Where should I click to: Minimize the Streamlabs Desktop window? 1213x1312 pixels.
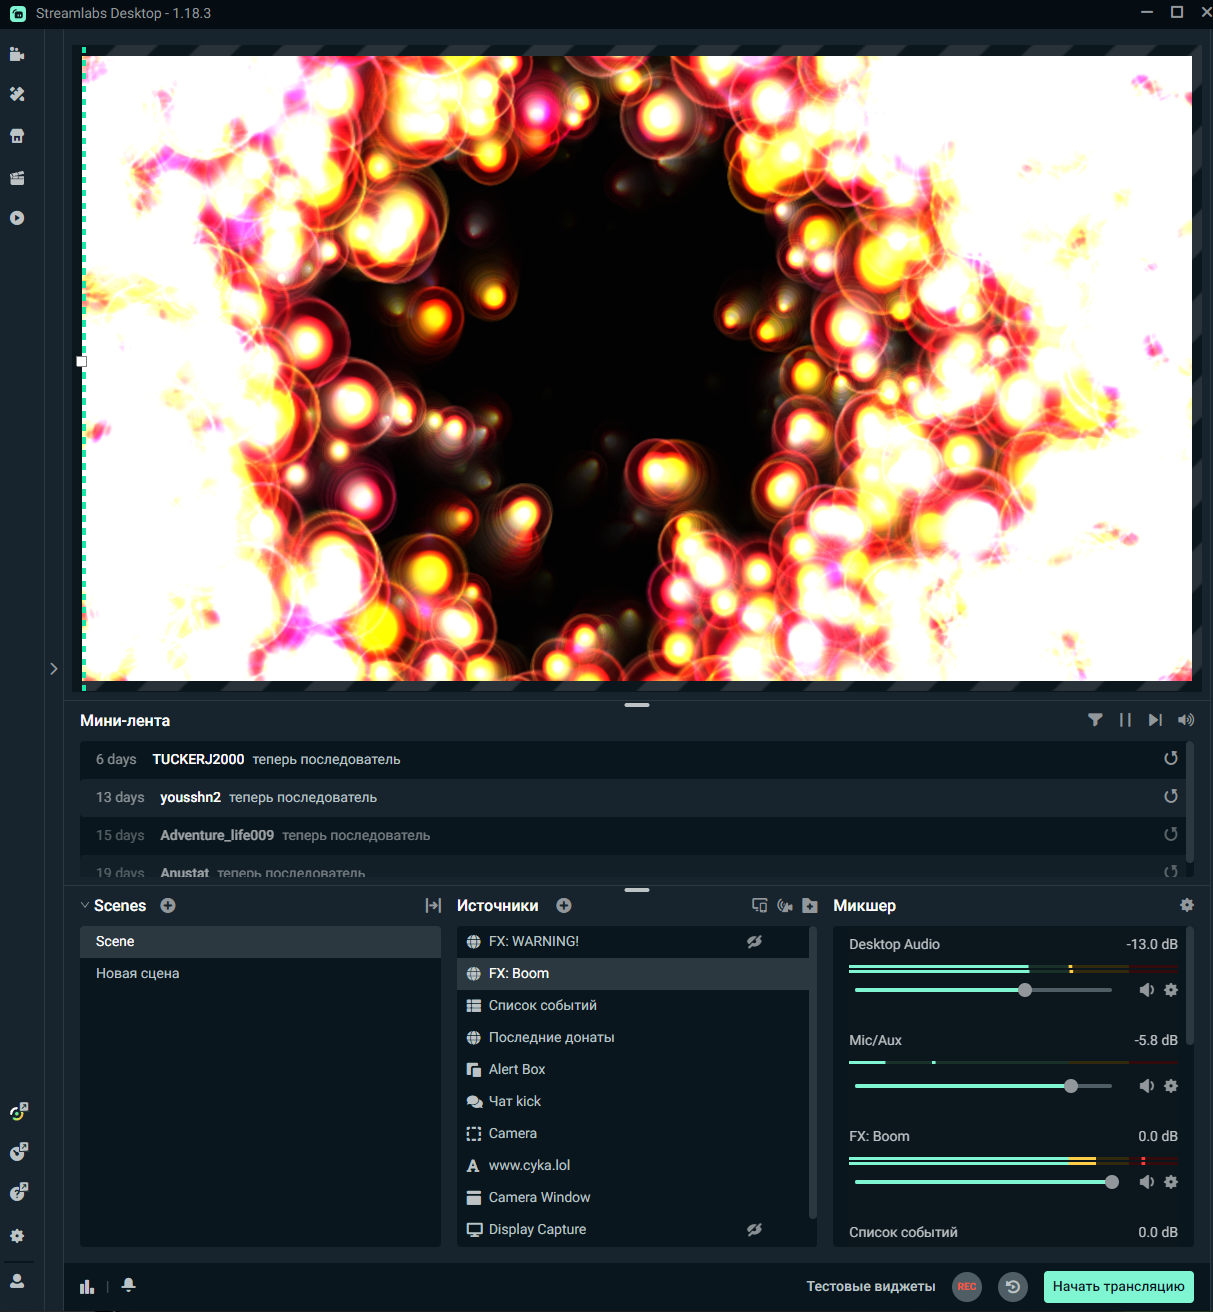pos(1147,12)
